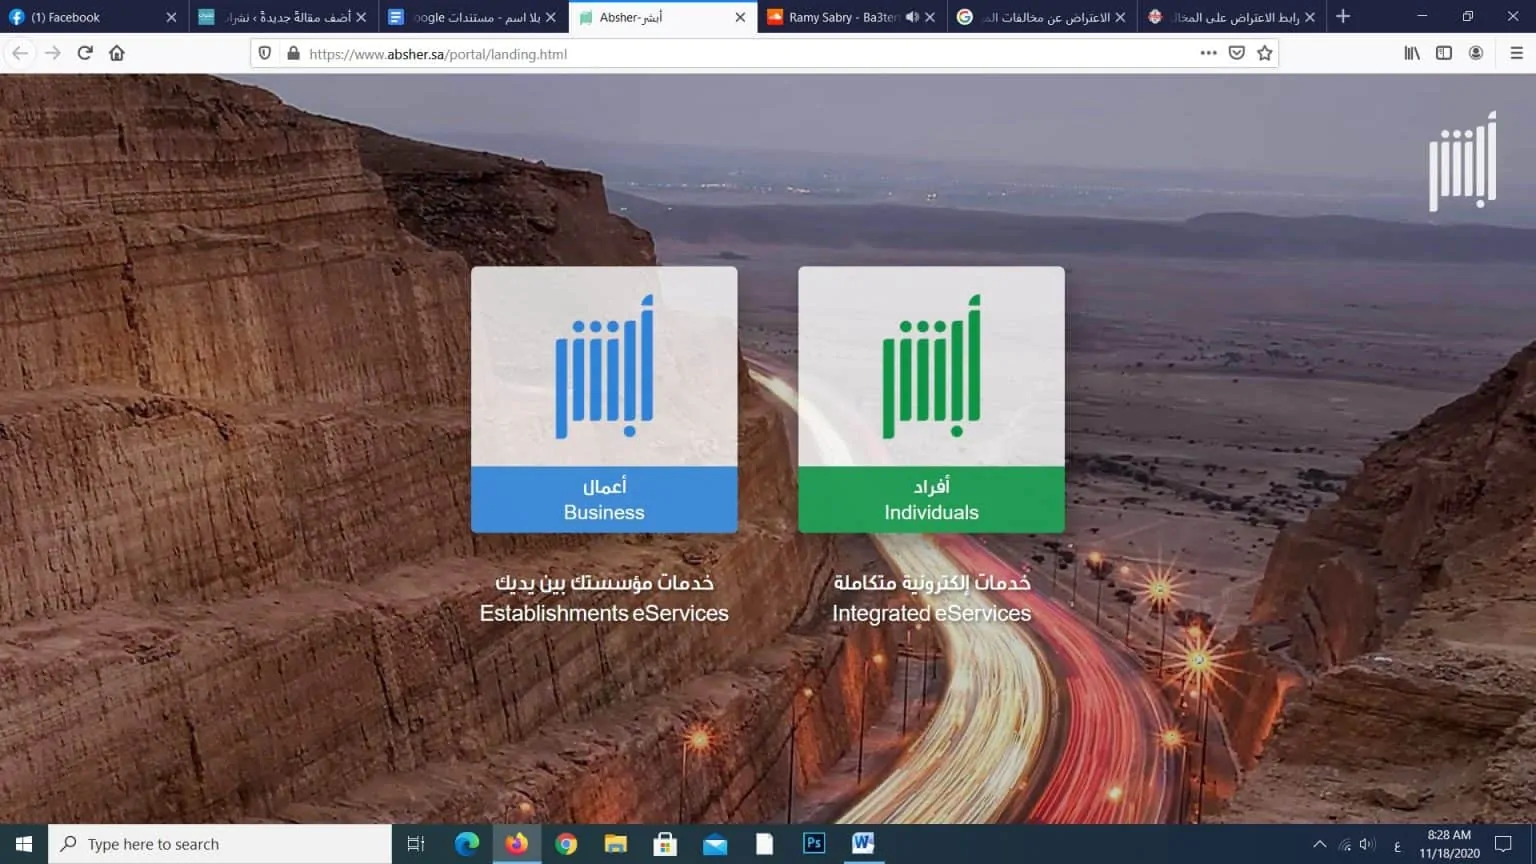Go forward with the browser forward arrow
The height and width of the screenshot is (864, 1536).
click(53, 53)
